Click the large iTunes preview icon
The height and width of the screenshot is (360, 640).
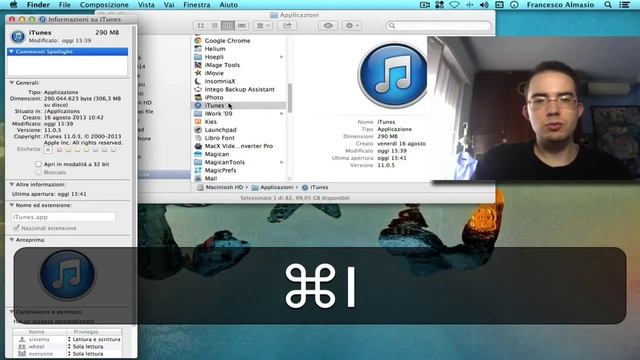coord(392,75)
